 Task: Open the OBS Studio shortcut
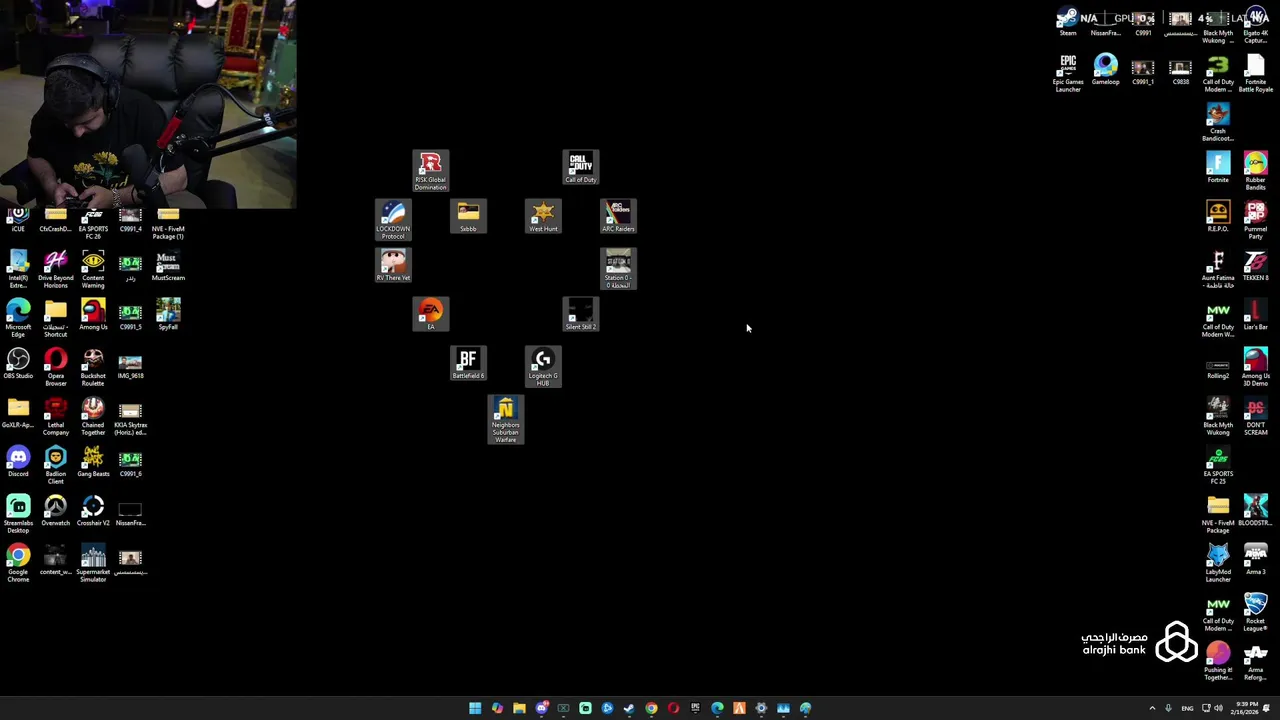pos(18,363)
